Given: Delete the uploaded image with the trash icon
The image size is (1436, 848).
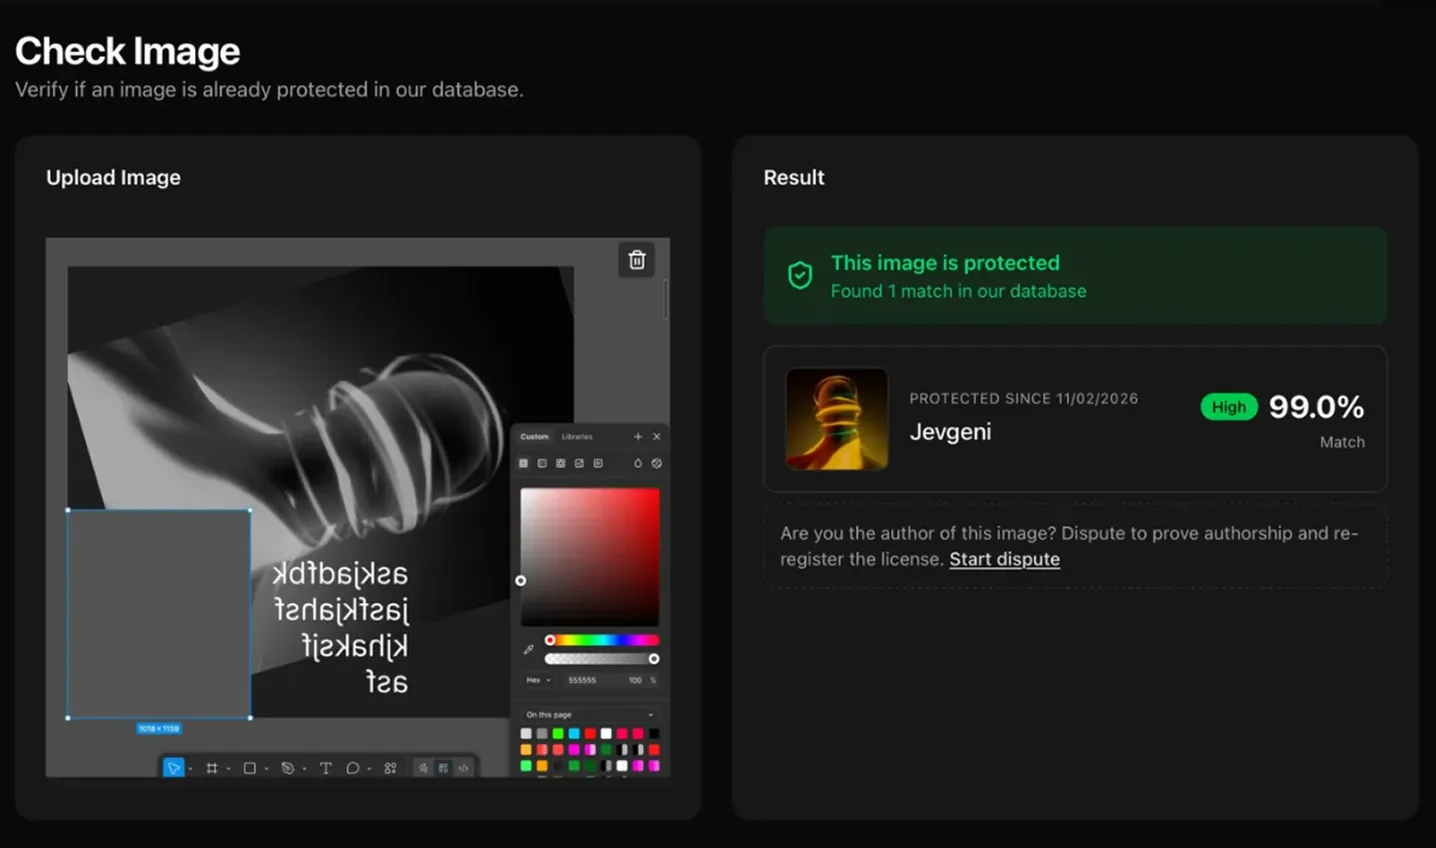Looking at the screenshot, I should click(636, 260).
